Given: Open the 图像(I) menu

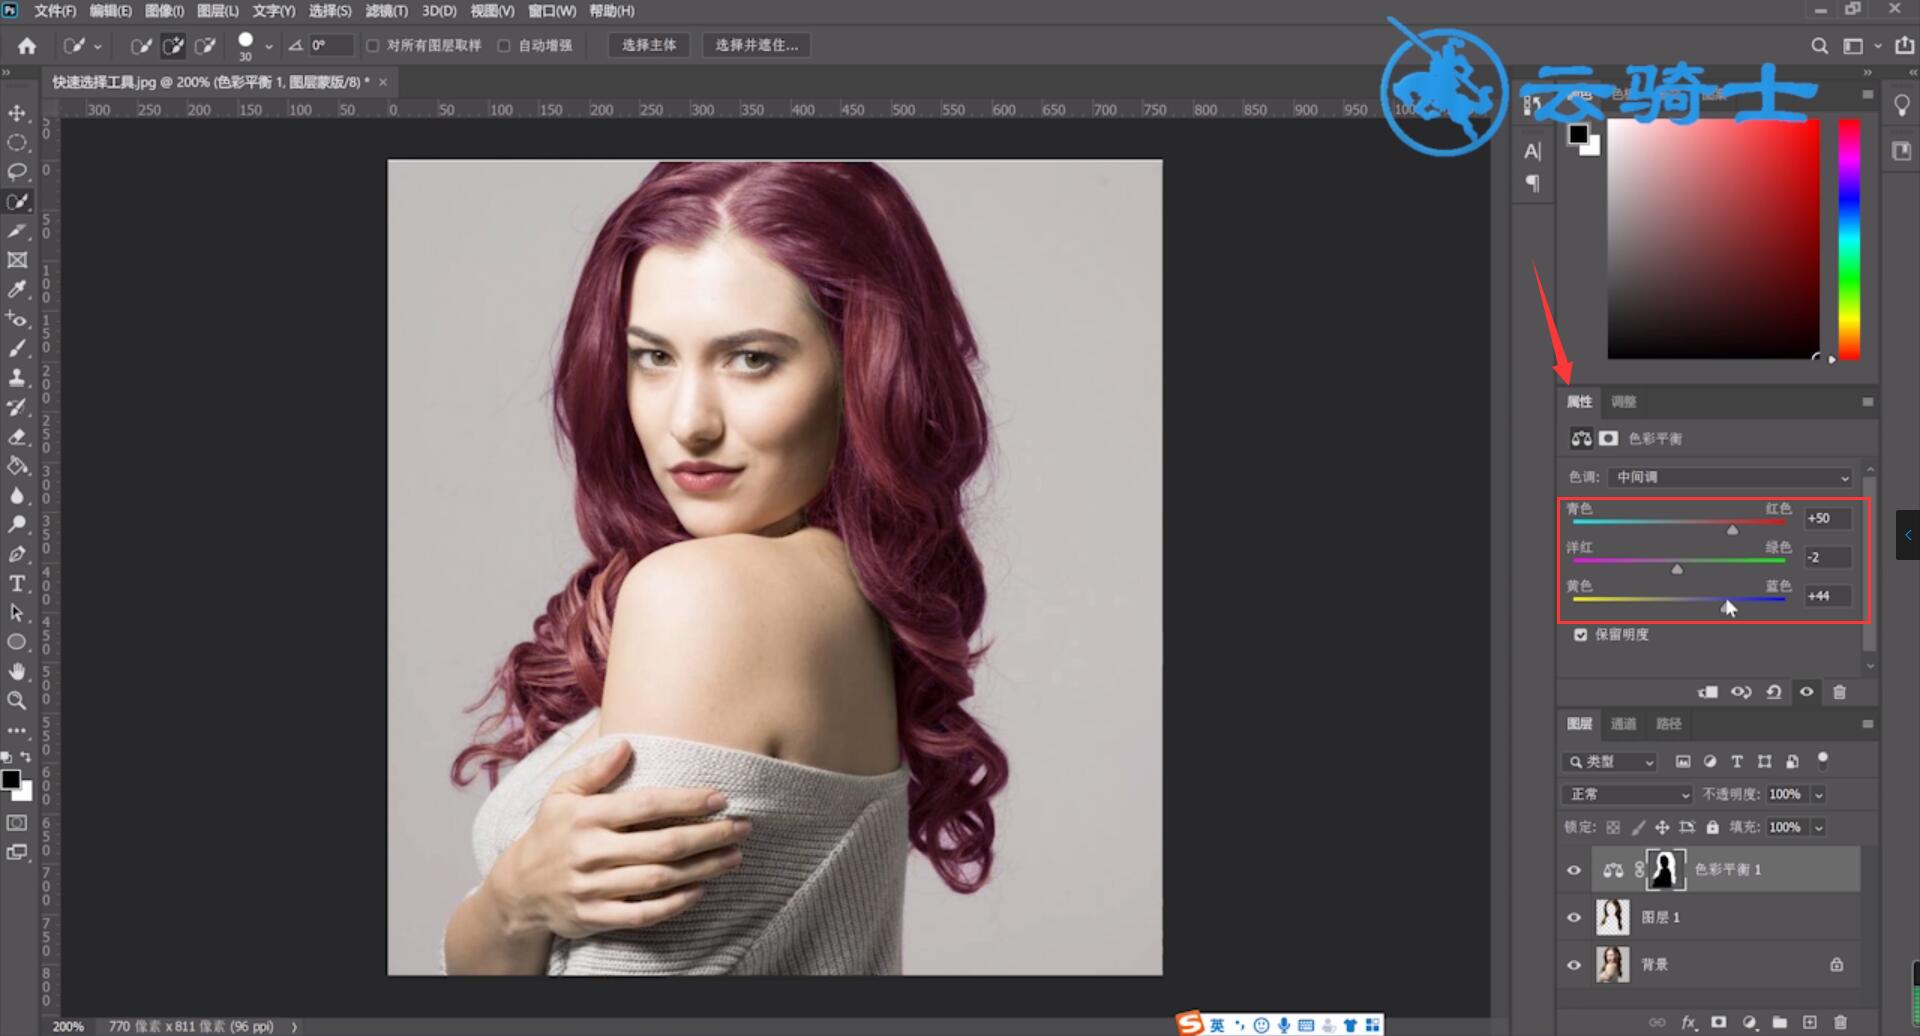Looking at the screenshot, I should tap(164, 11).
